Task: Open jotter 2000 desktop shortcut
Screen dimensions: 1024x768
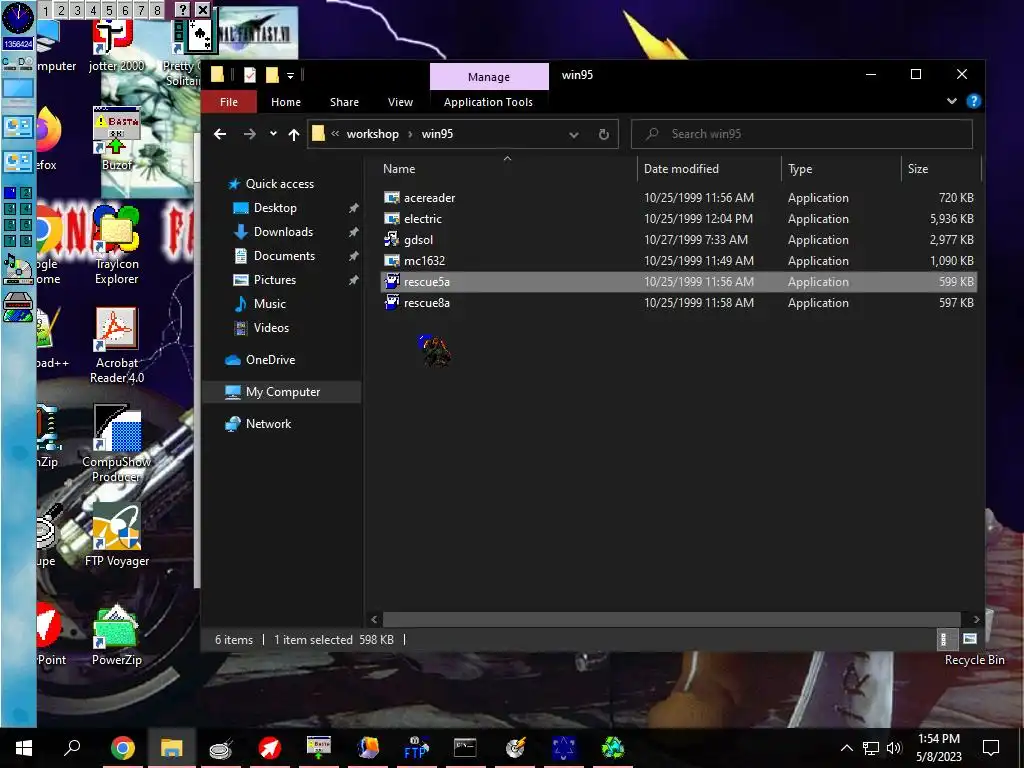Action: tap(116, 46)
